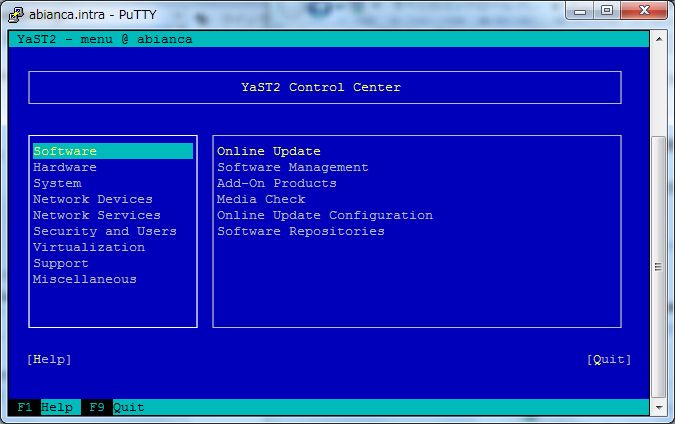
Task: Open Software Management module
Action: [293, 167]
